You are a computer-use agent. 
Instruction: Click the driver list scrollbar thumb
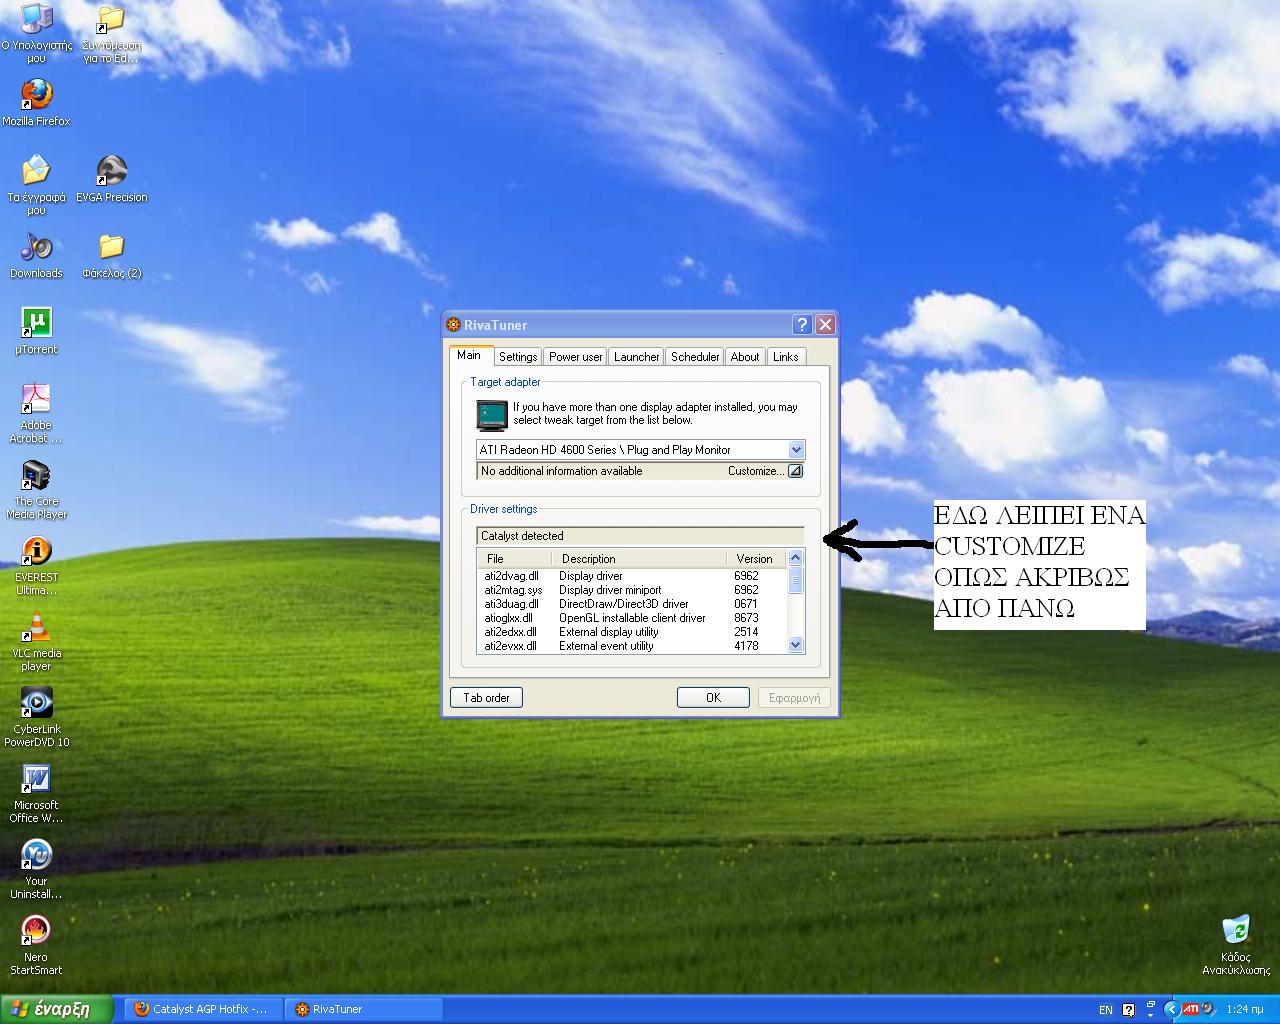(x=796, y=580)
